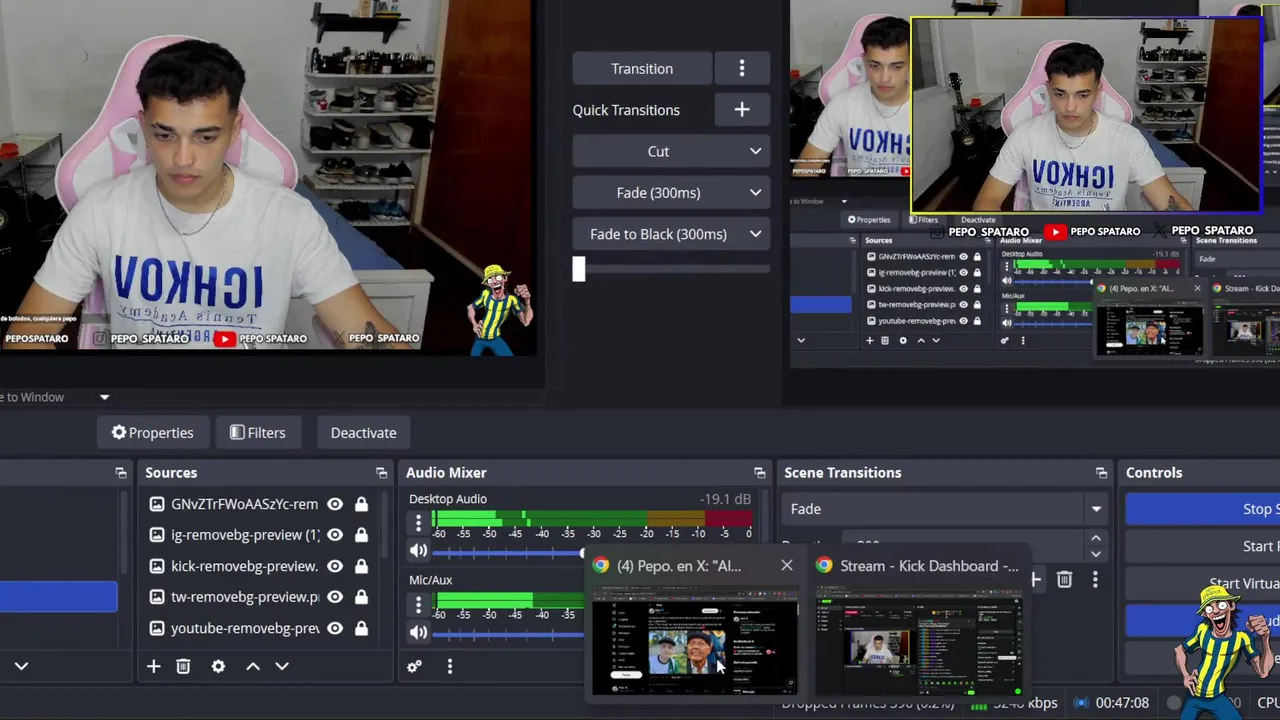Toggle visibility of kick-removebg-preview source

pos(335,566)
